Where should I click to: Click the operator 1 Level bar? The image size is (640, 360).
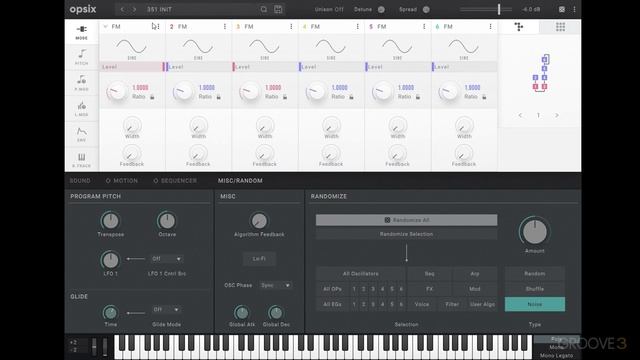[131, 67]
